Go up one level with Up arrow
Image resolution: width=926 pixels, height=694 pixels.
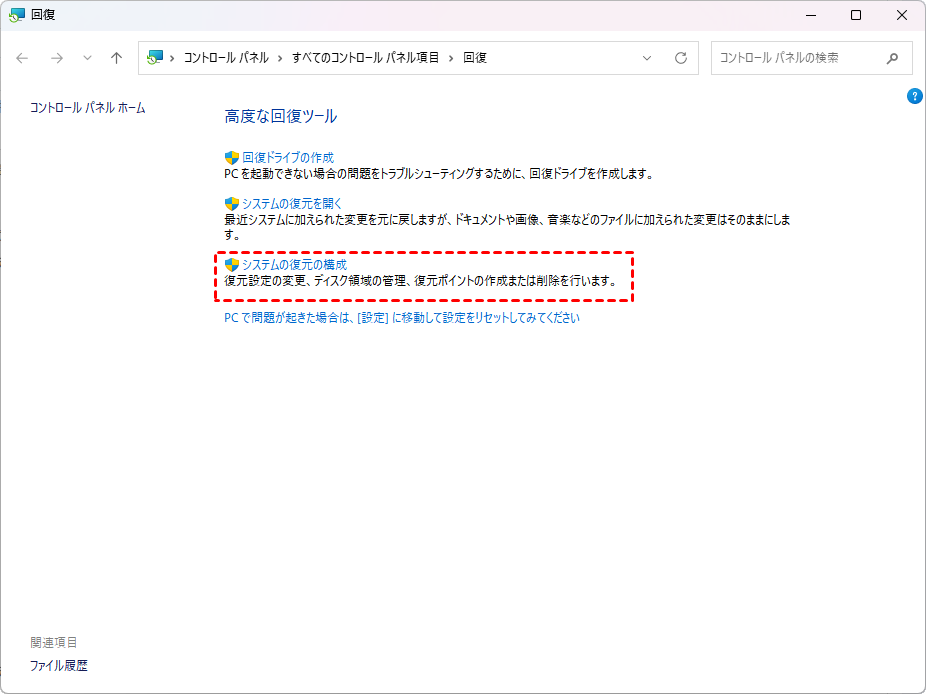click(x=116, y=58)
